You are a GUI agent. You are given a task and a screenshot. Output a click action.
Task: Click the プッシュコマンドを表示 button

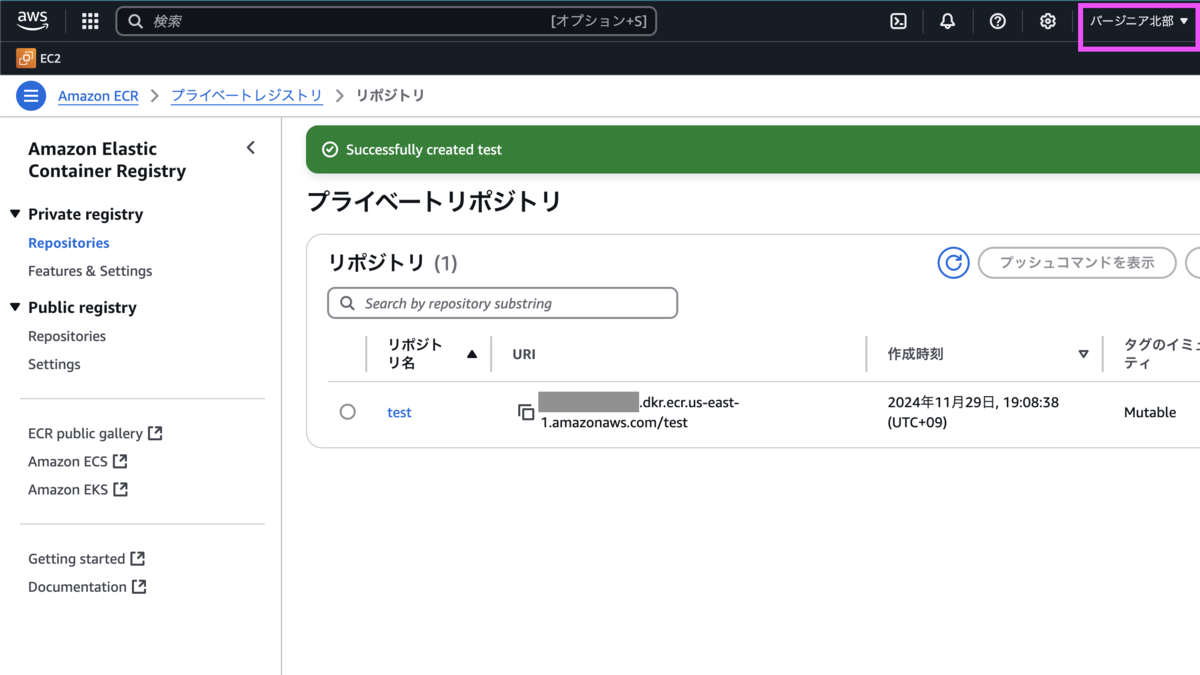(1077, 263)
